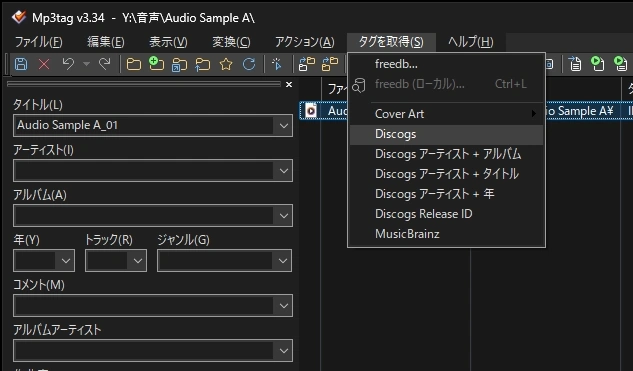Choose Discogs アーティスト + 年

[446, 194]
